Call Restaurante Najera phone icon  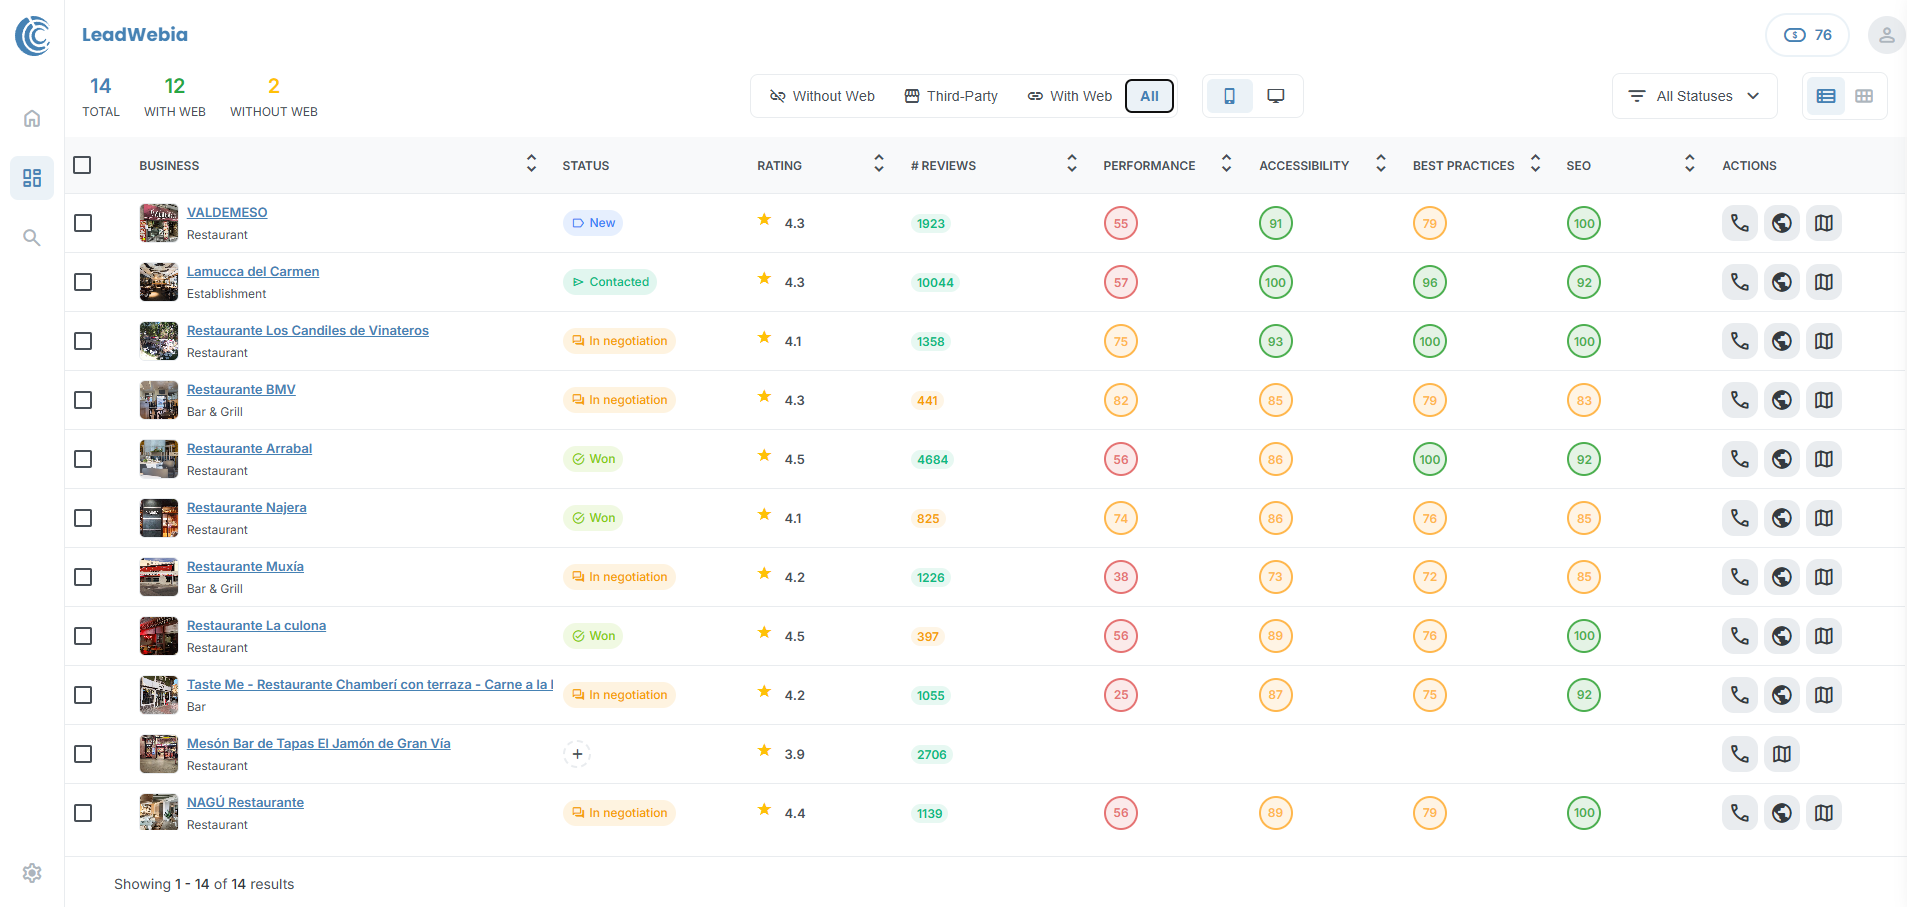1740,518
